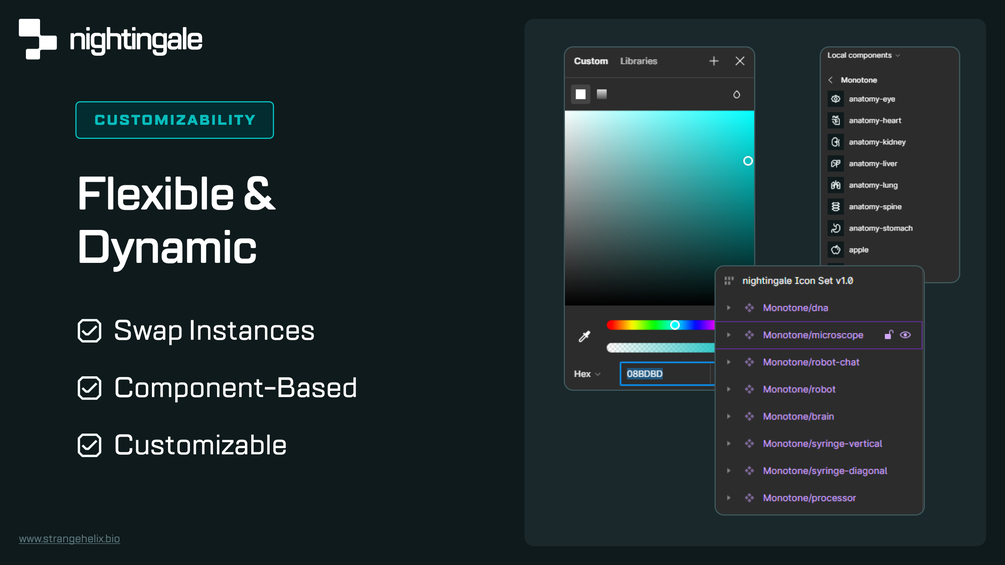The image size is (1005, 565).
Task: Expand the Monotone/brain layer
Action: [x=729, y=416]
